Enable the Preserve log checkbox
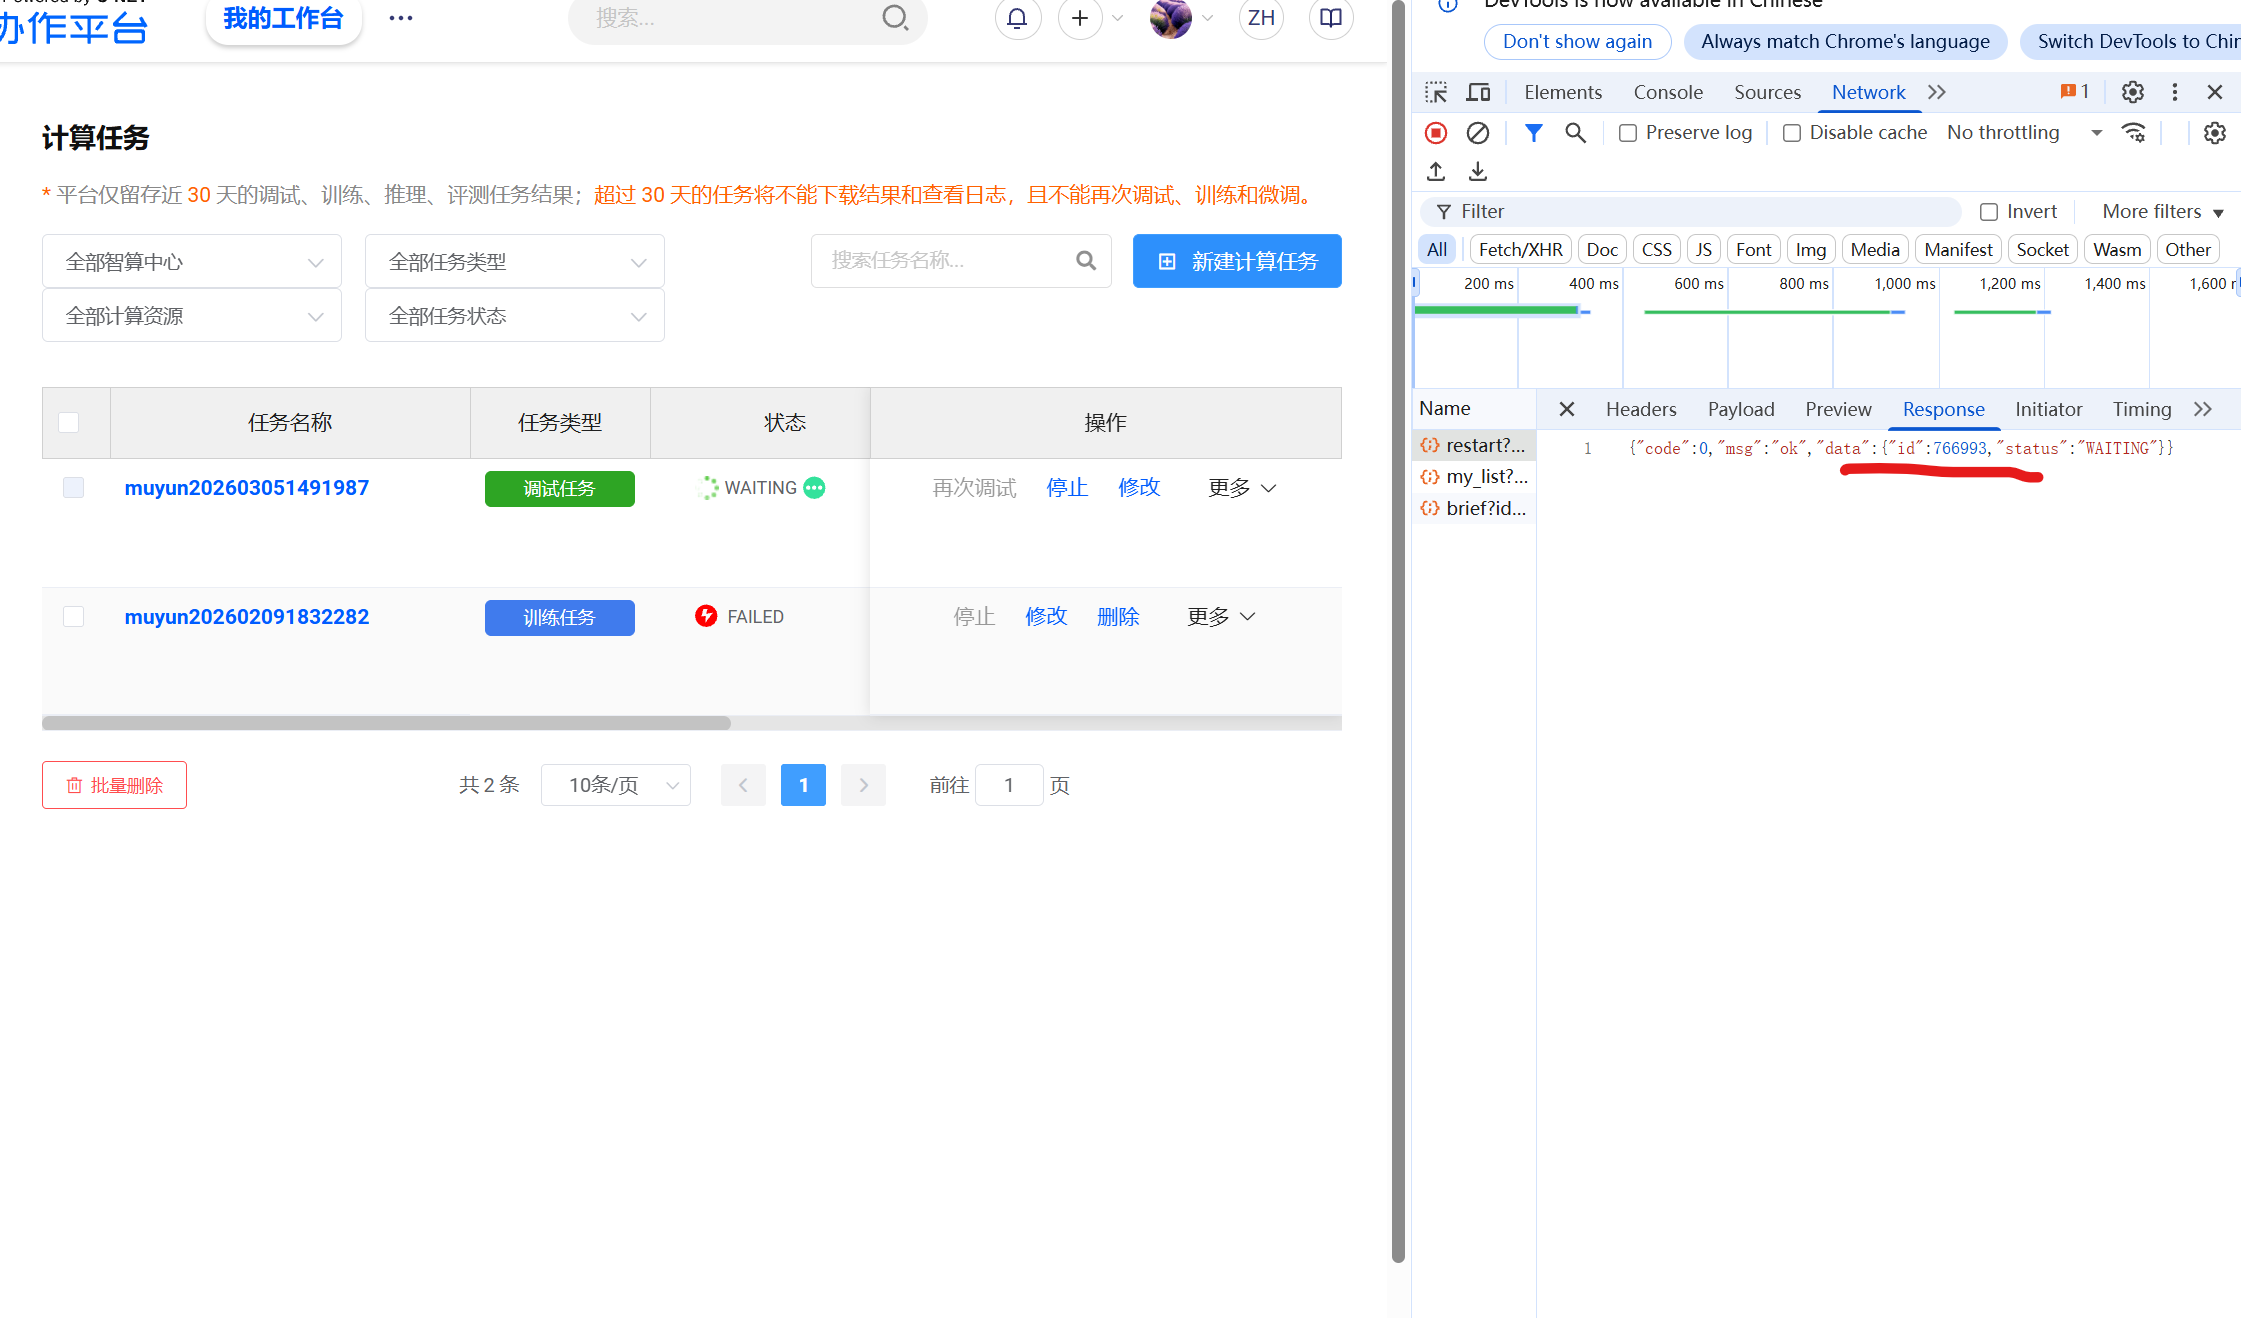Image resolution: width=2241 pixels, height=1318 pixels. click(x=1628, y=133)
